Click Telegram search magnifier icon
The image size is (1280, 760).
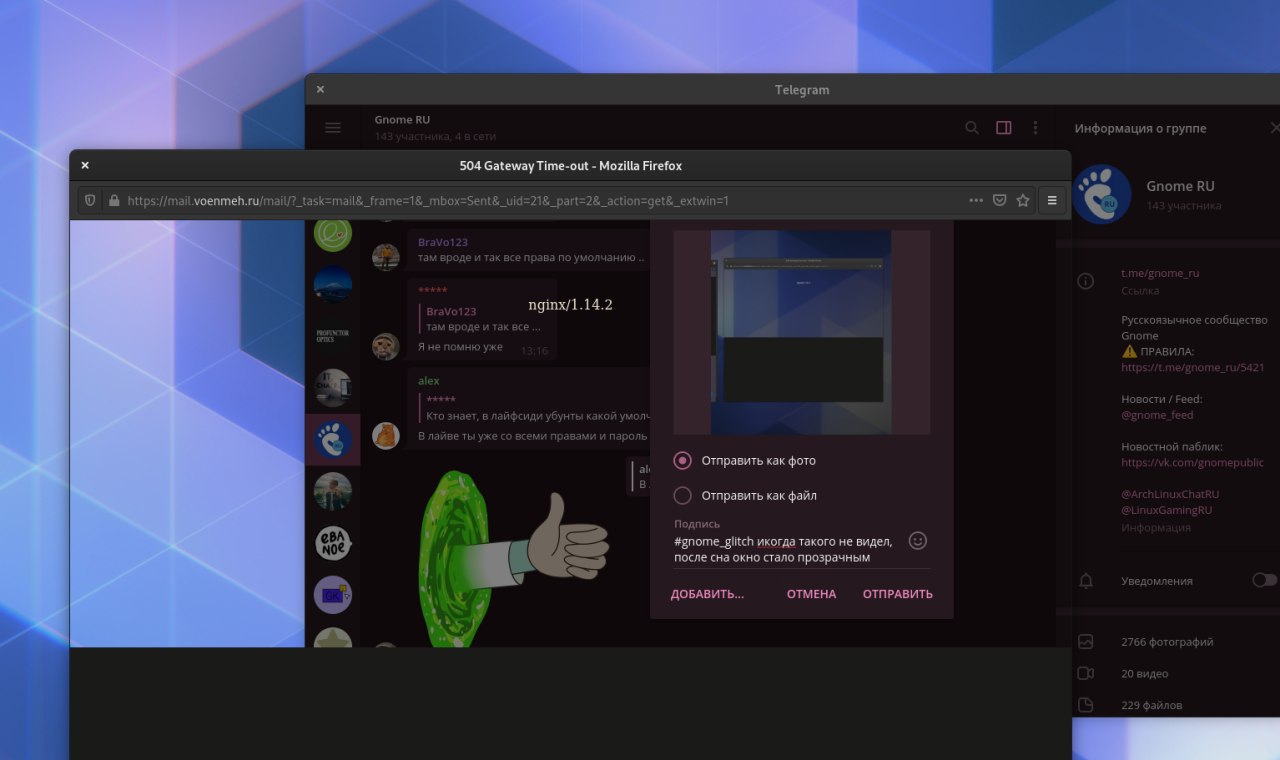pyautogui.click(x=971, y=128)
